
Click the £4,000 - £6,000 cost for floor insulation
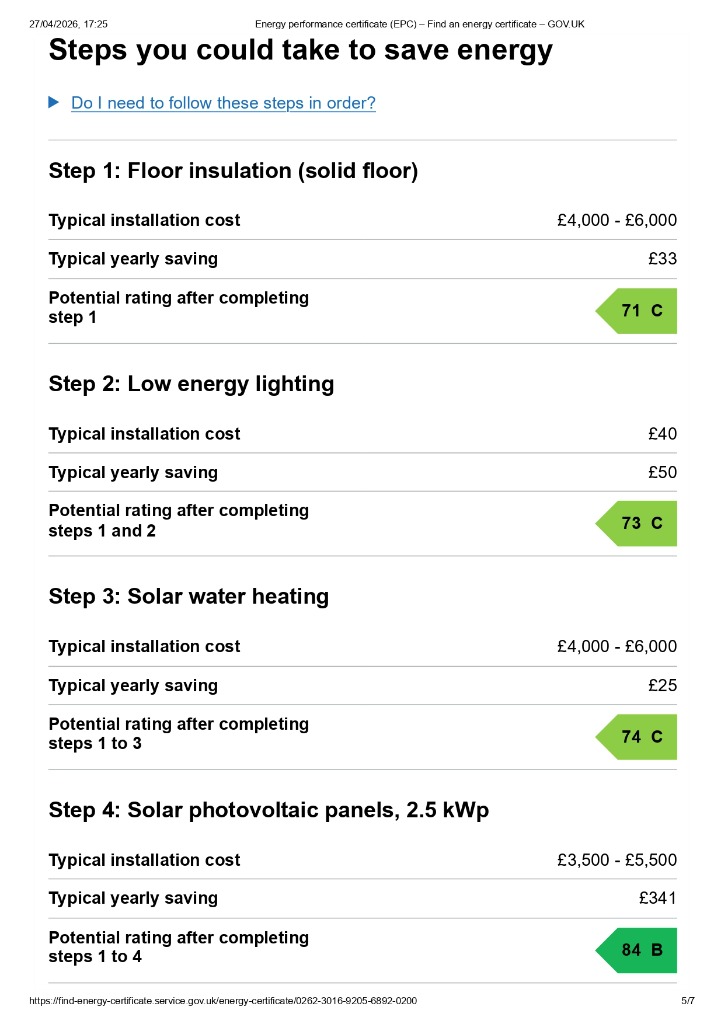617,220
